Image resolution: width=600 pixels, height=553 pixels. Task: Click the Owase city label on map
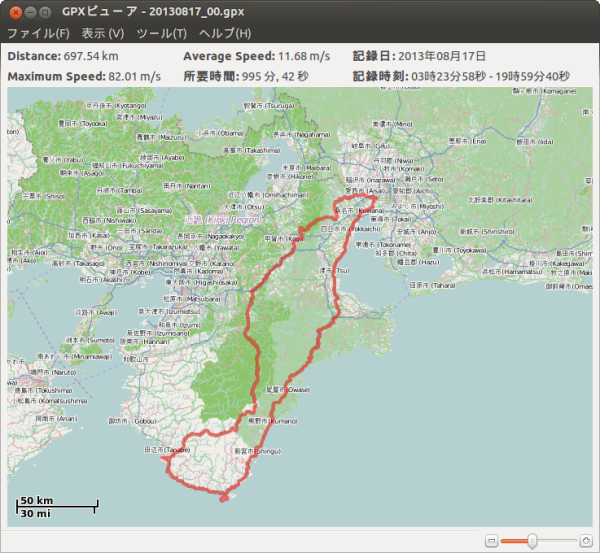[298, 391]
